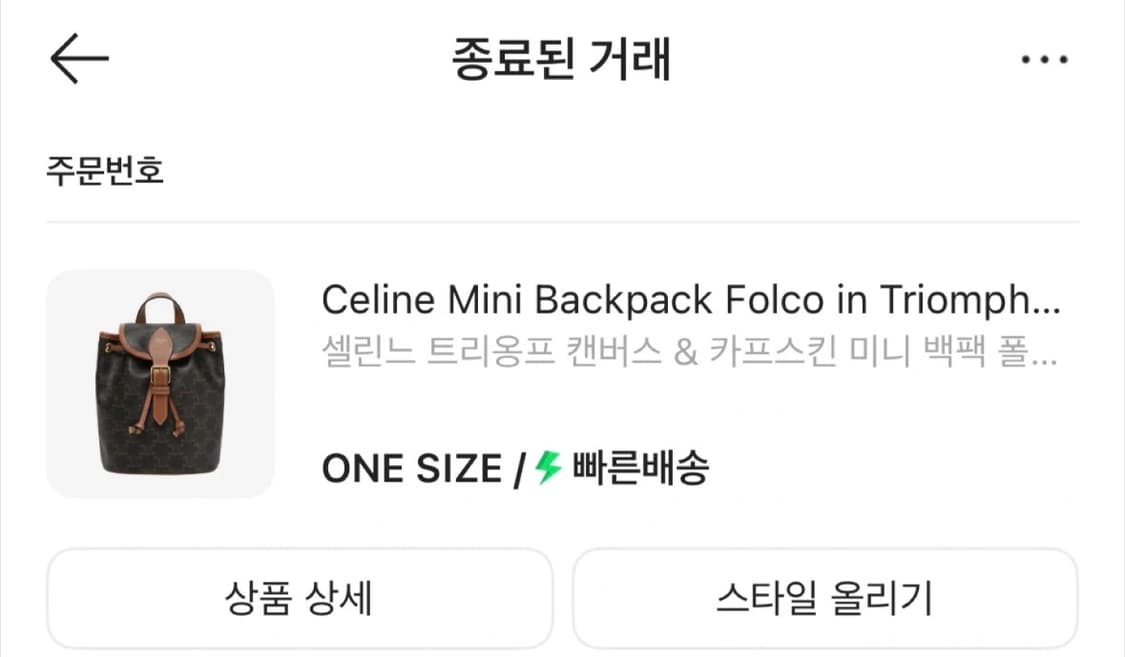
Task: Tap the slash separator after ONE SIZE
Action: click(x=519, y=469)
